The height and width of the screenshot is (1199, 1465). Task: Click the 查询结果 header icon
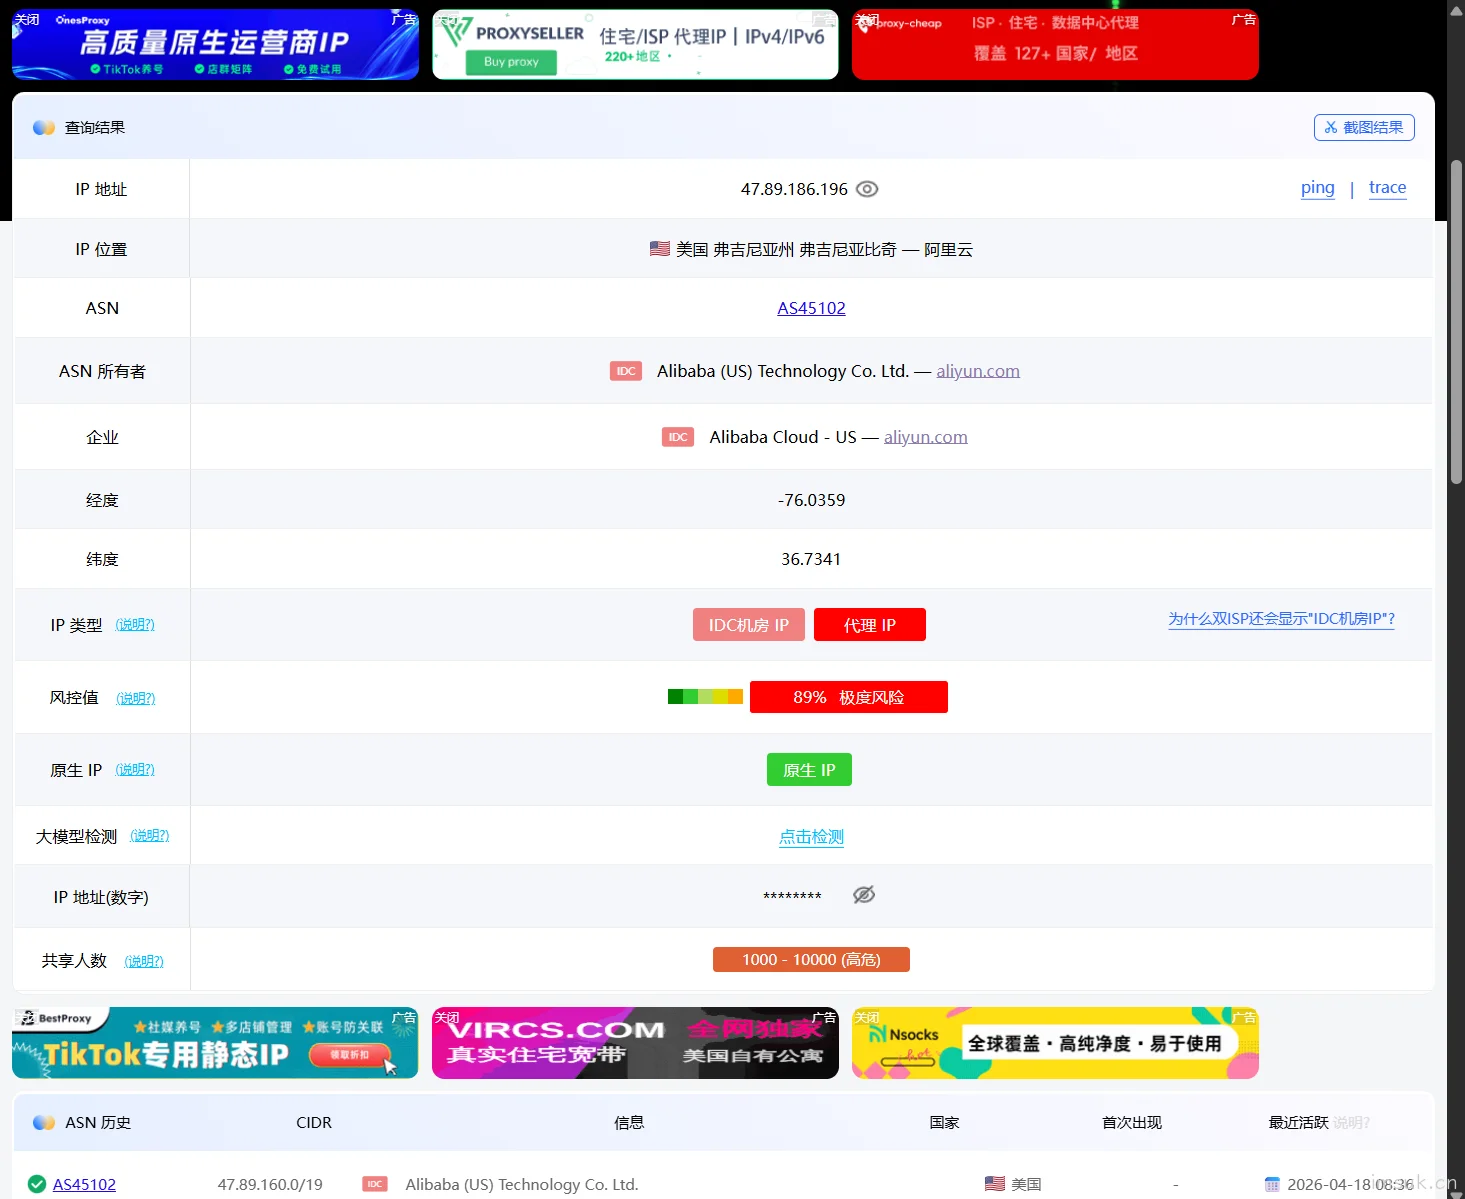point(44,127)
